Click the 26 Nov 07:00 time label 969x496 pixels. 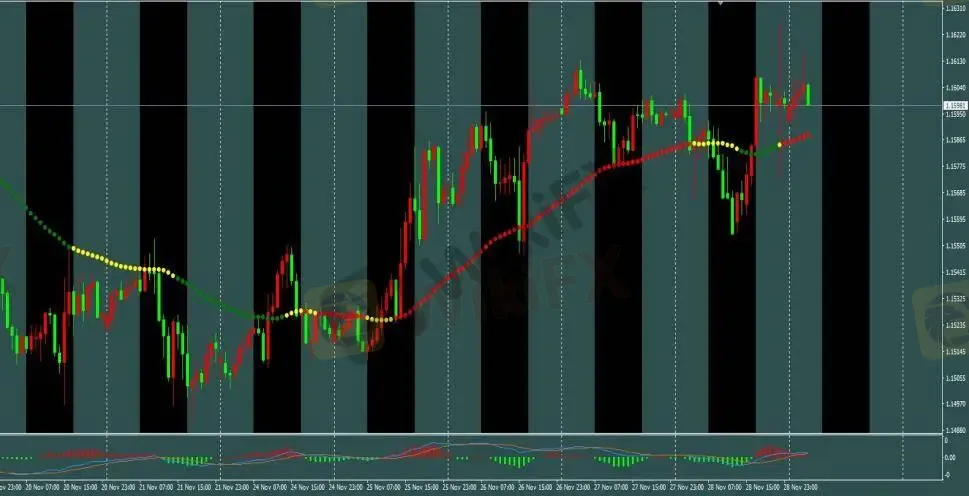pos(497,487)
